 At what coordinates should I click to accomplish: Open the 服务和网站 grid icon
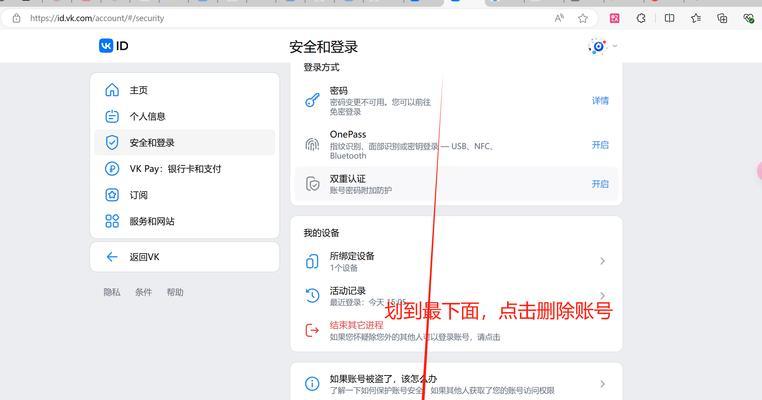click(x=112, y=221)
